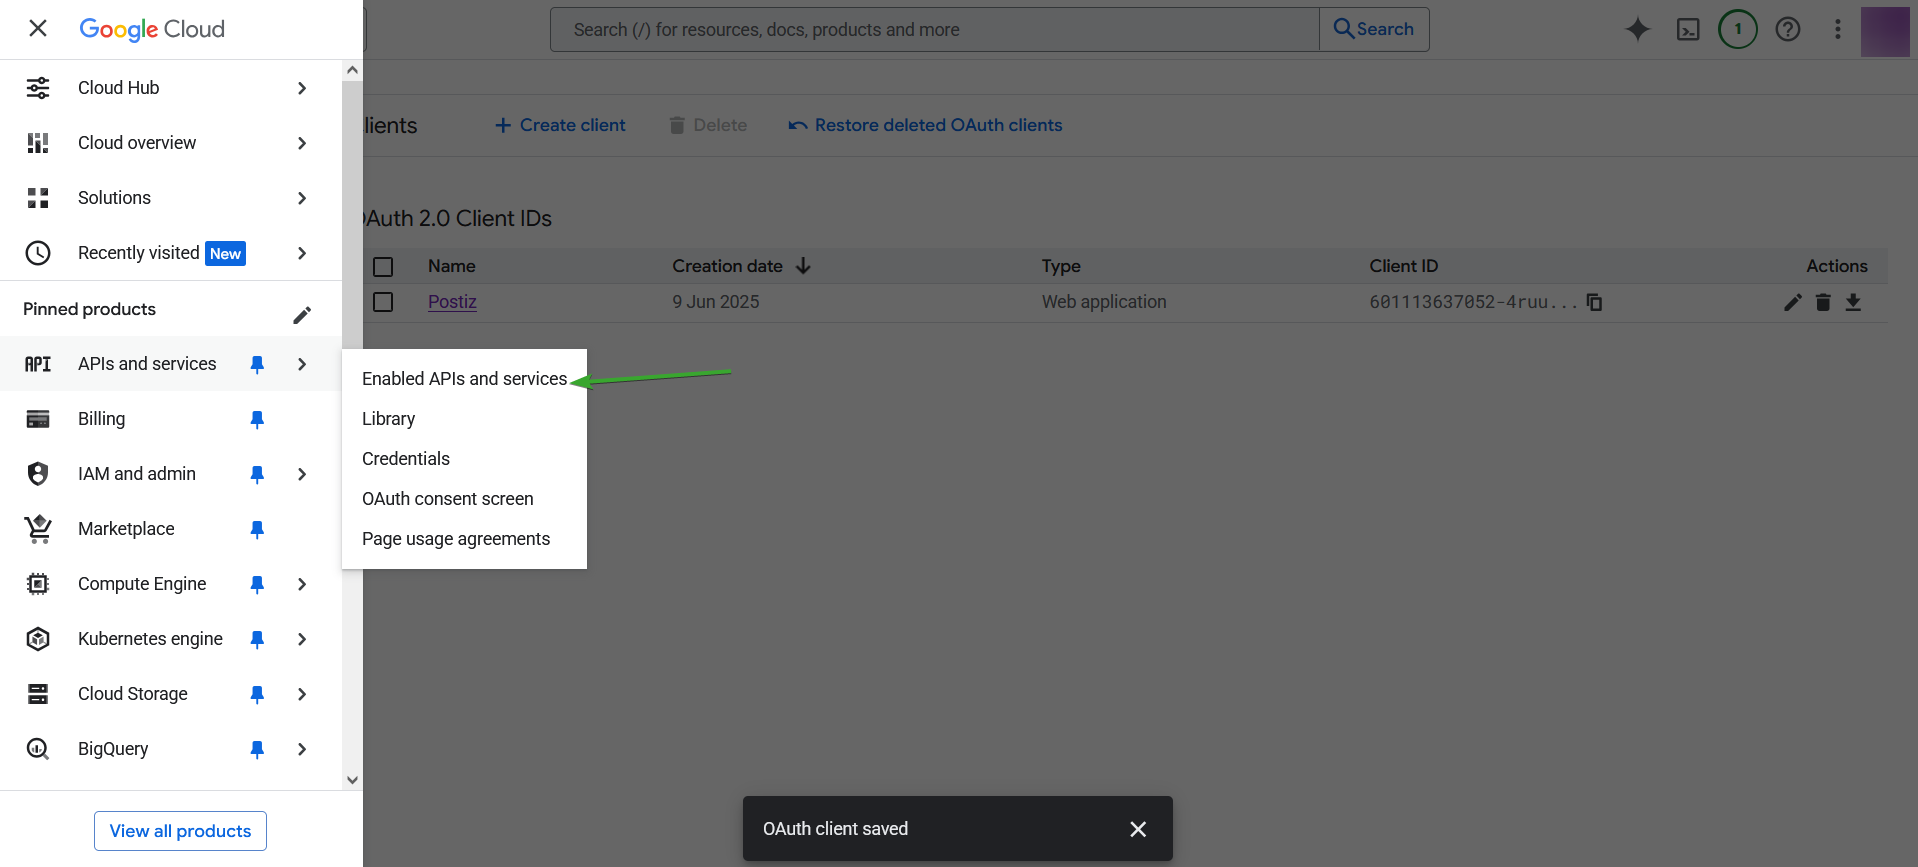Delete Postiz client via trash icon
This screenshot has width=1918, height=867.
1823,302
